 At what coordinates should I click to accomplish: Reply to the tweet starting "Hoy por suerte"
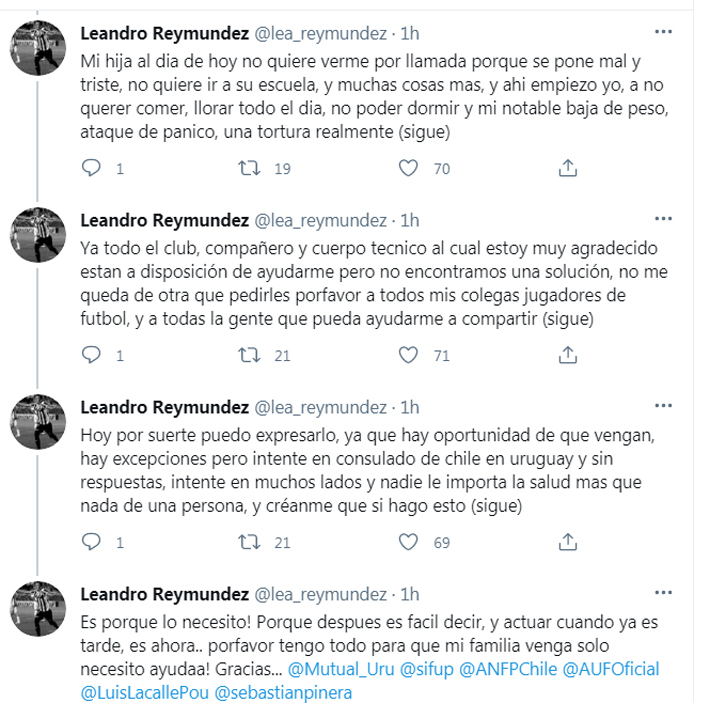pyautogui.click(x=91, y=542)
